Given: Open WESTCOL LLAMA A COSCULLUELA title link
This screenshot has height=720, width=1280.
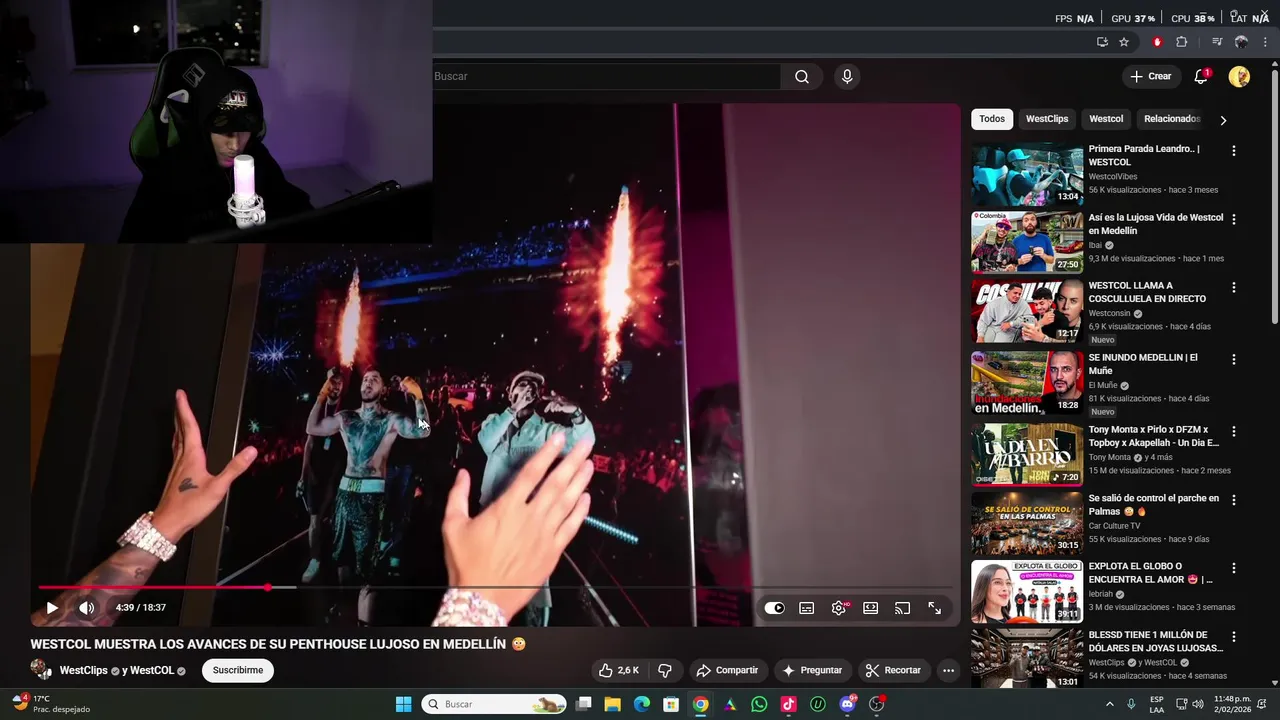Looking at the screenshot, I should (x=1147, y=292).
